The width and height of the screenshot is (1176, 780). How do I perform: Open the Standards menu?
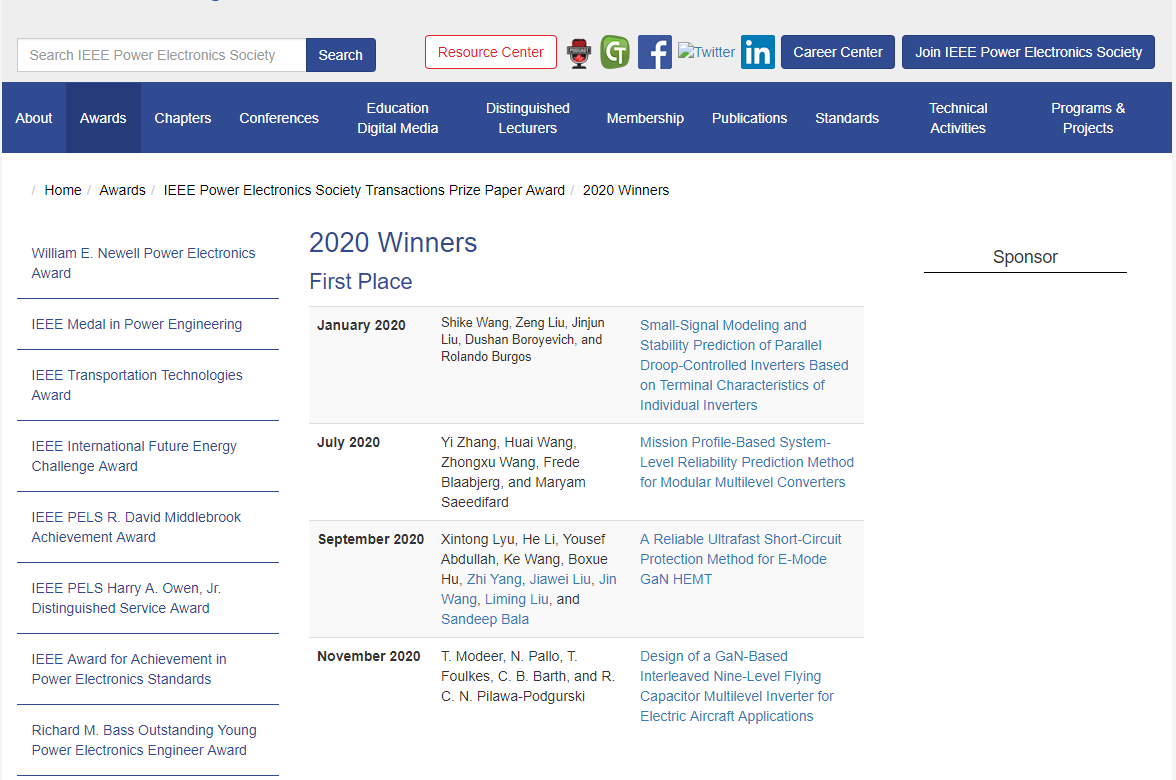[847, 118]
